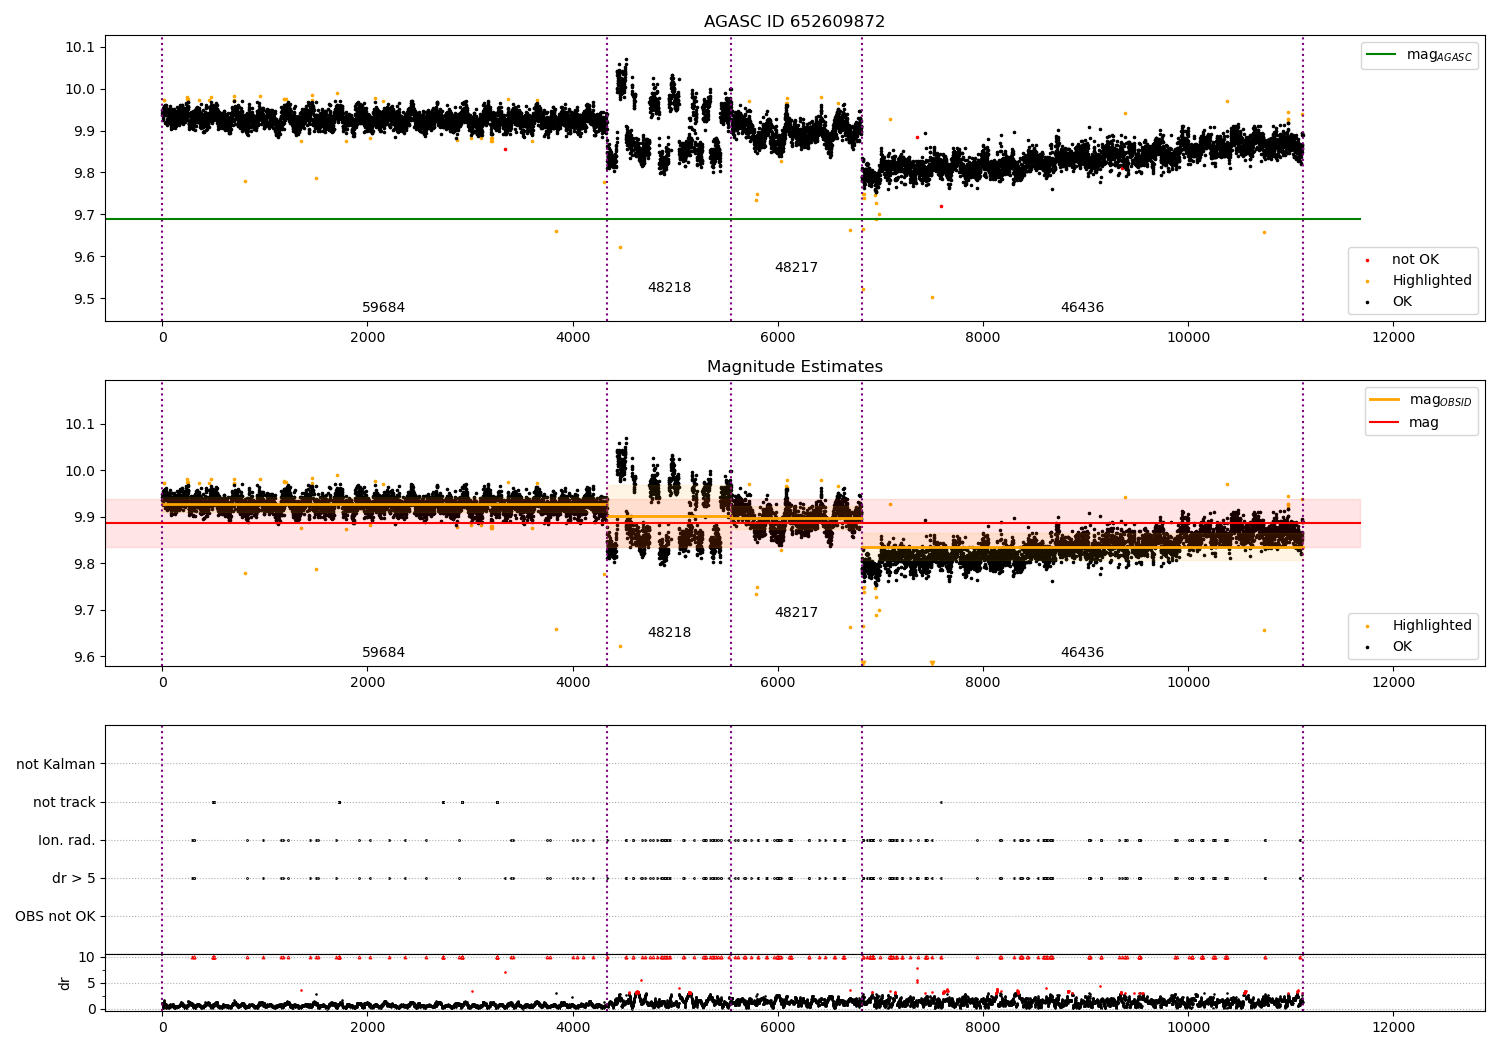Click y-tick 10.1 on the top plot
The width and height of the screenshot is (1500, 1050).
pyautogui.click(x=81, y=47)
